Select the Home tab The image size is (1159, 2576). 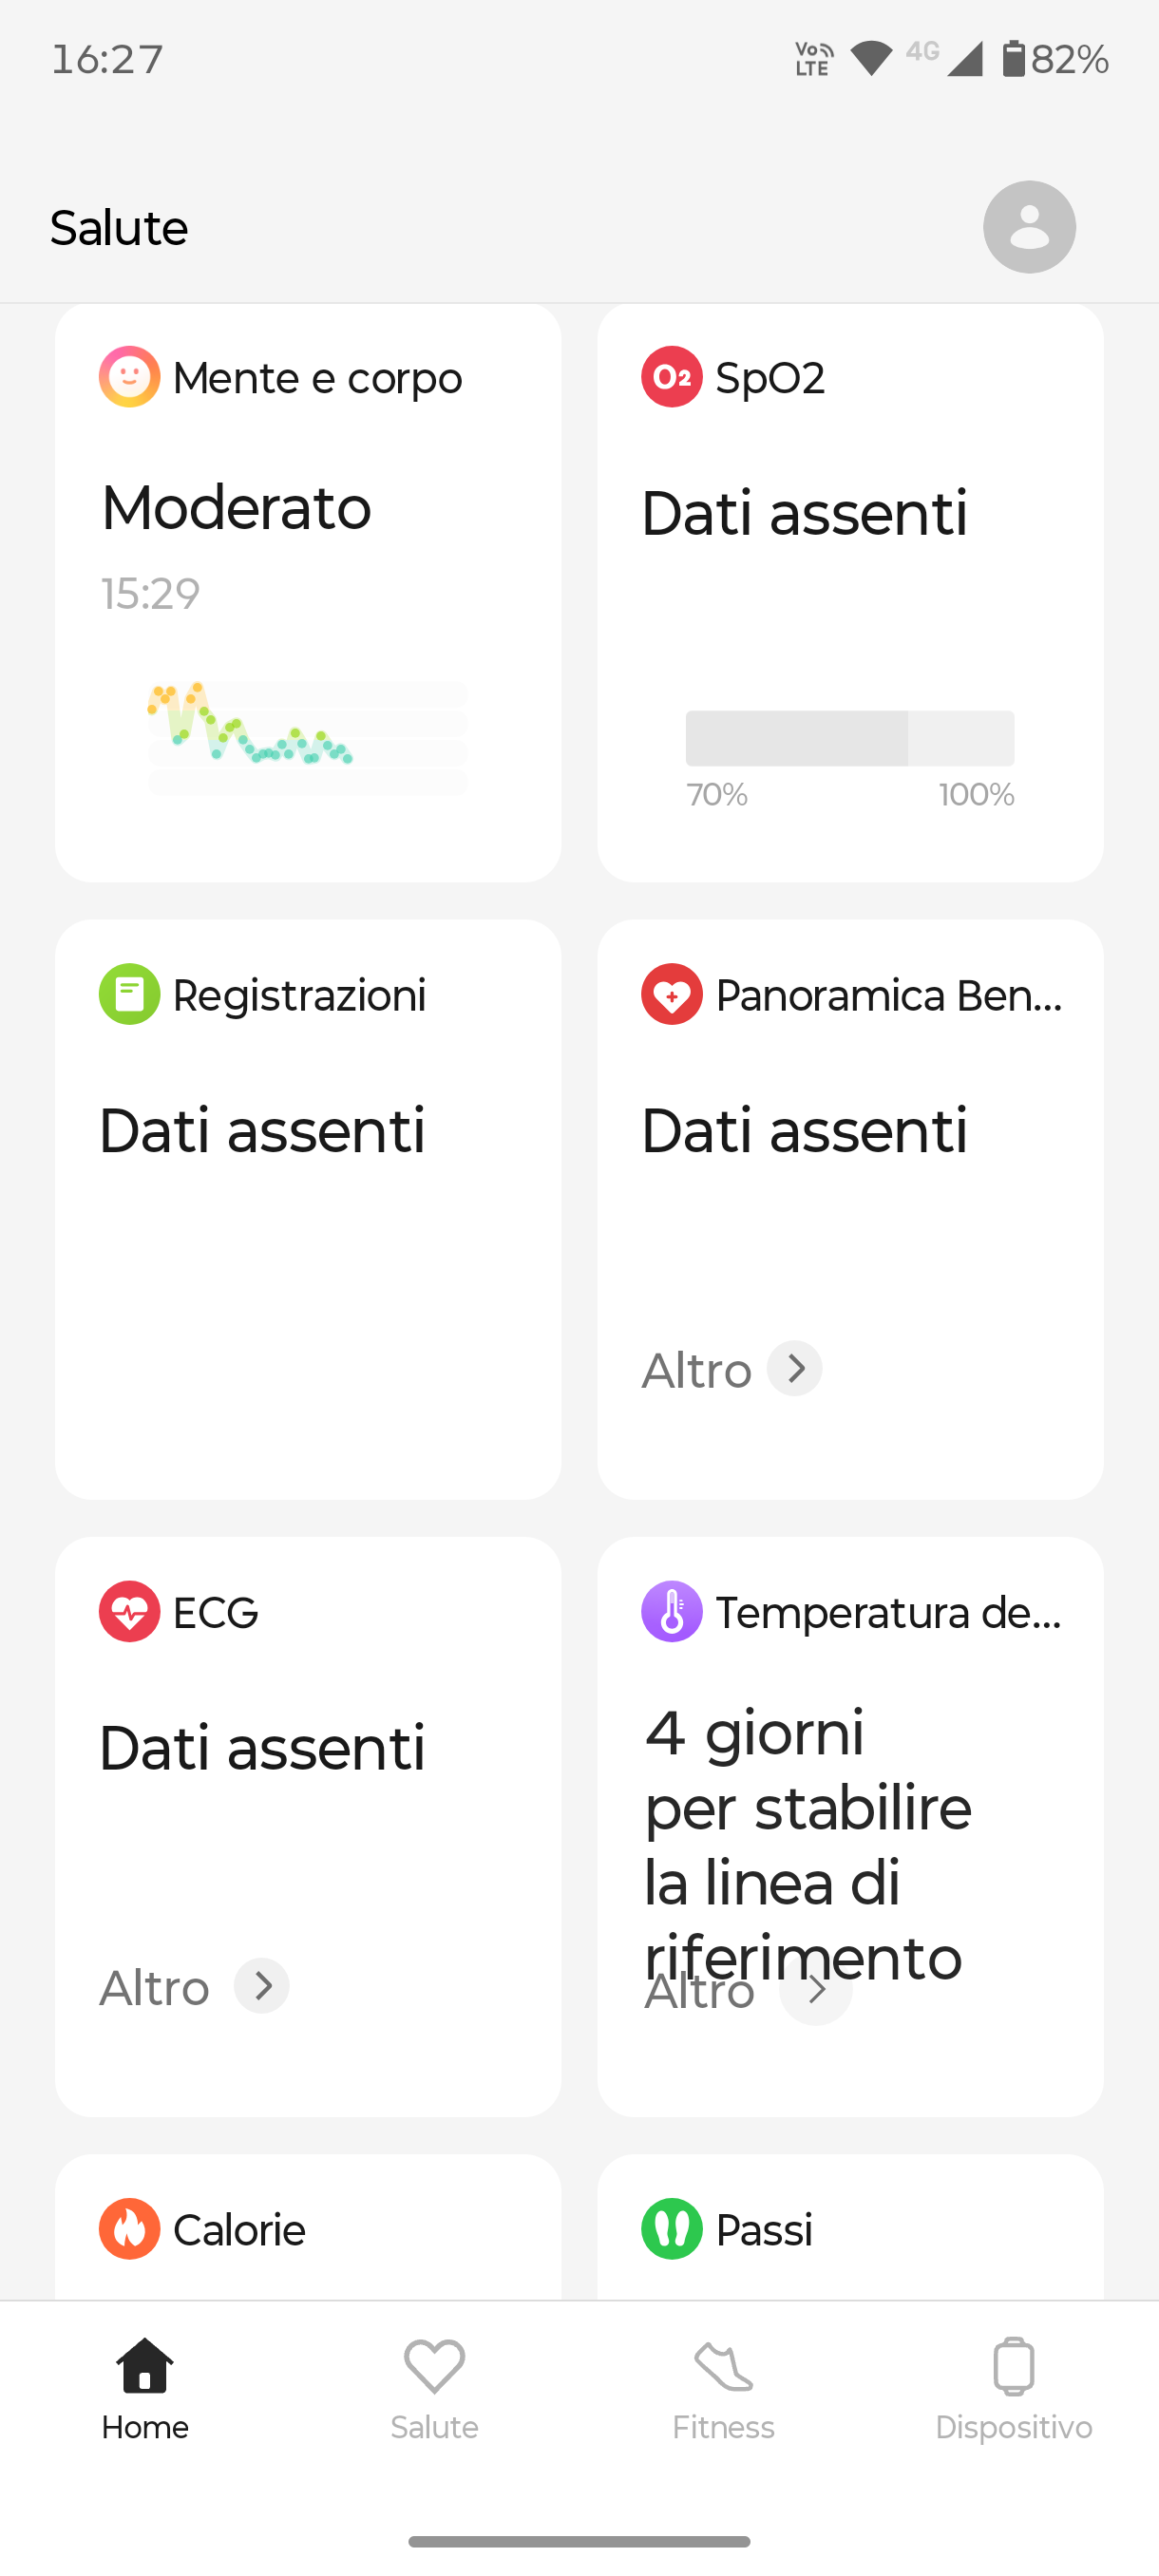(x=145, y=2388)
